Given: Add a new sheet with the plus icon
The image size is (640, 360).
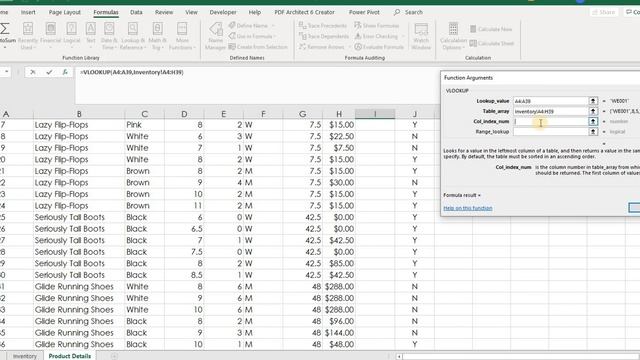Looking at the screenshot, I should tap(114, 356).
